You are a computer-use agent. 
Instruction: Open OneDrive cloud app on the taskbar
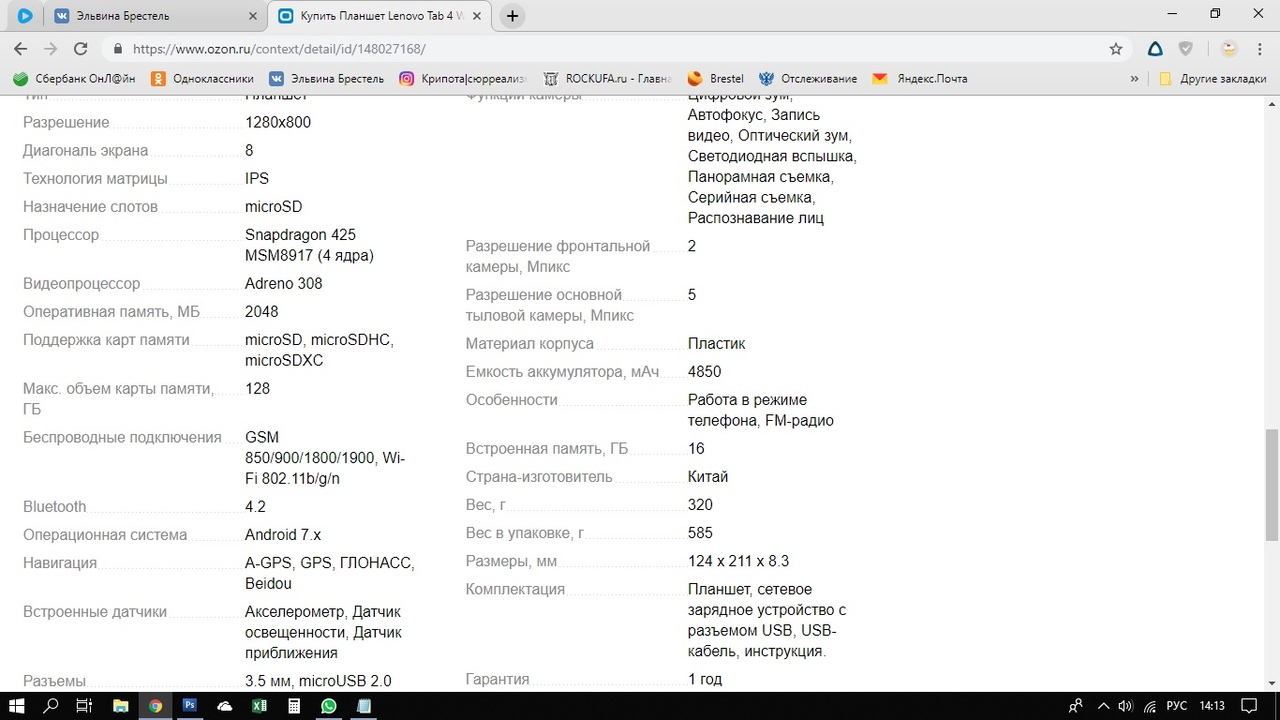(x=225, y=706)
